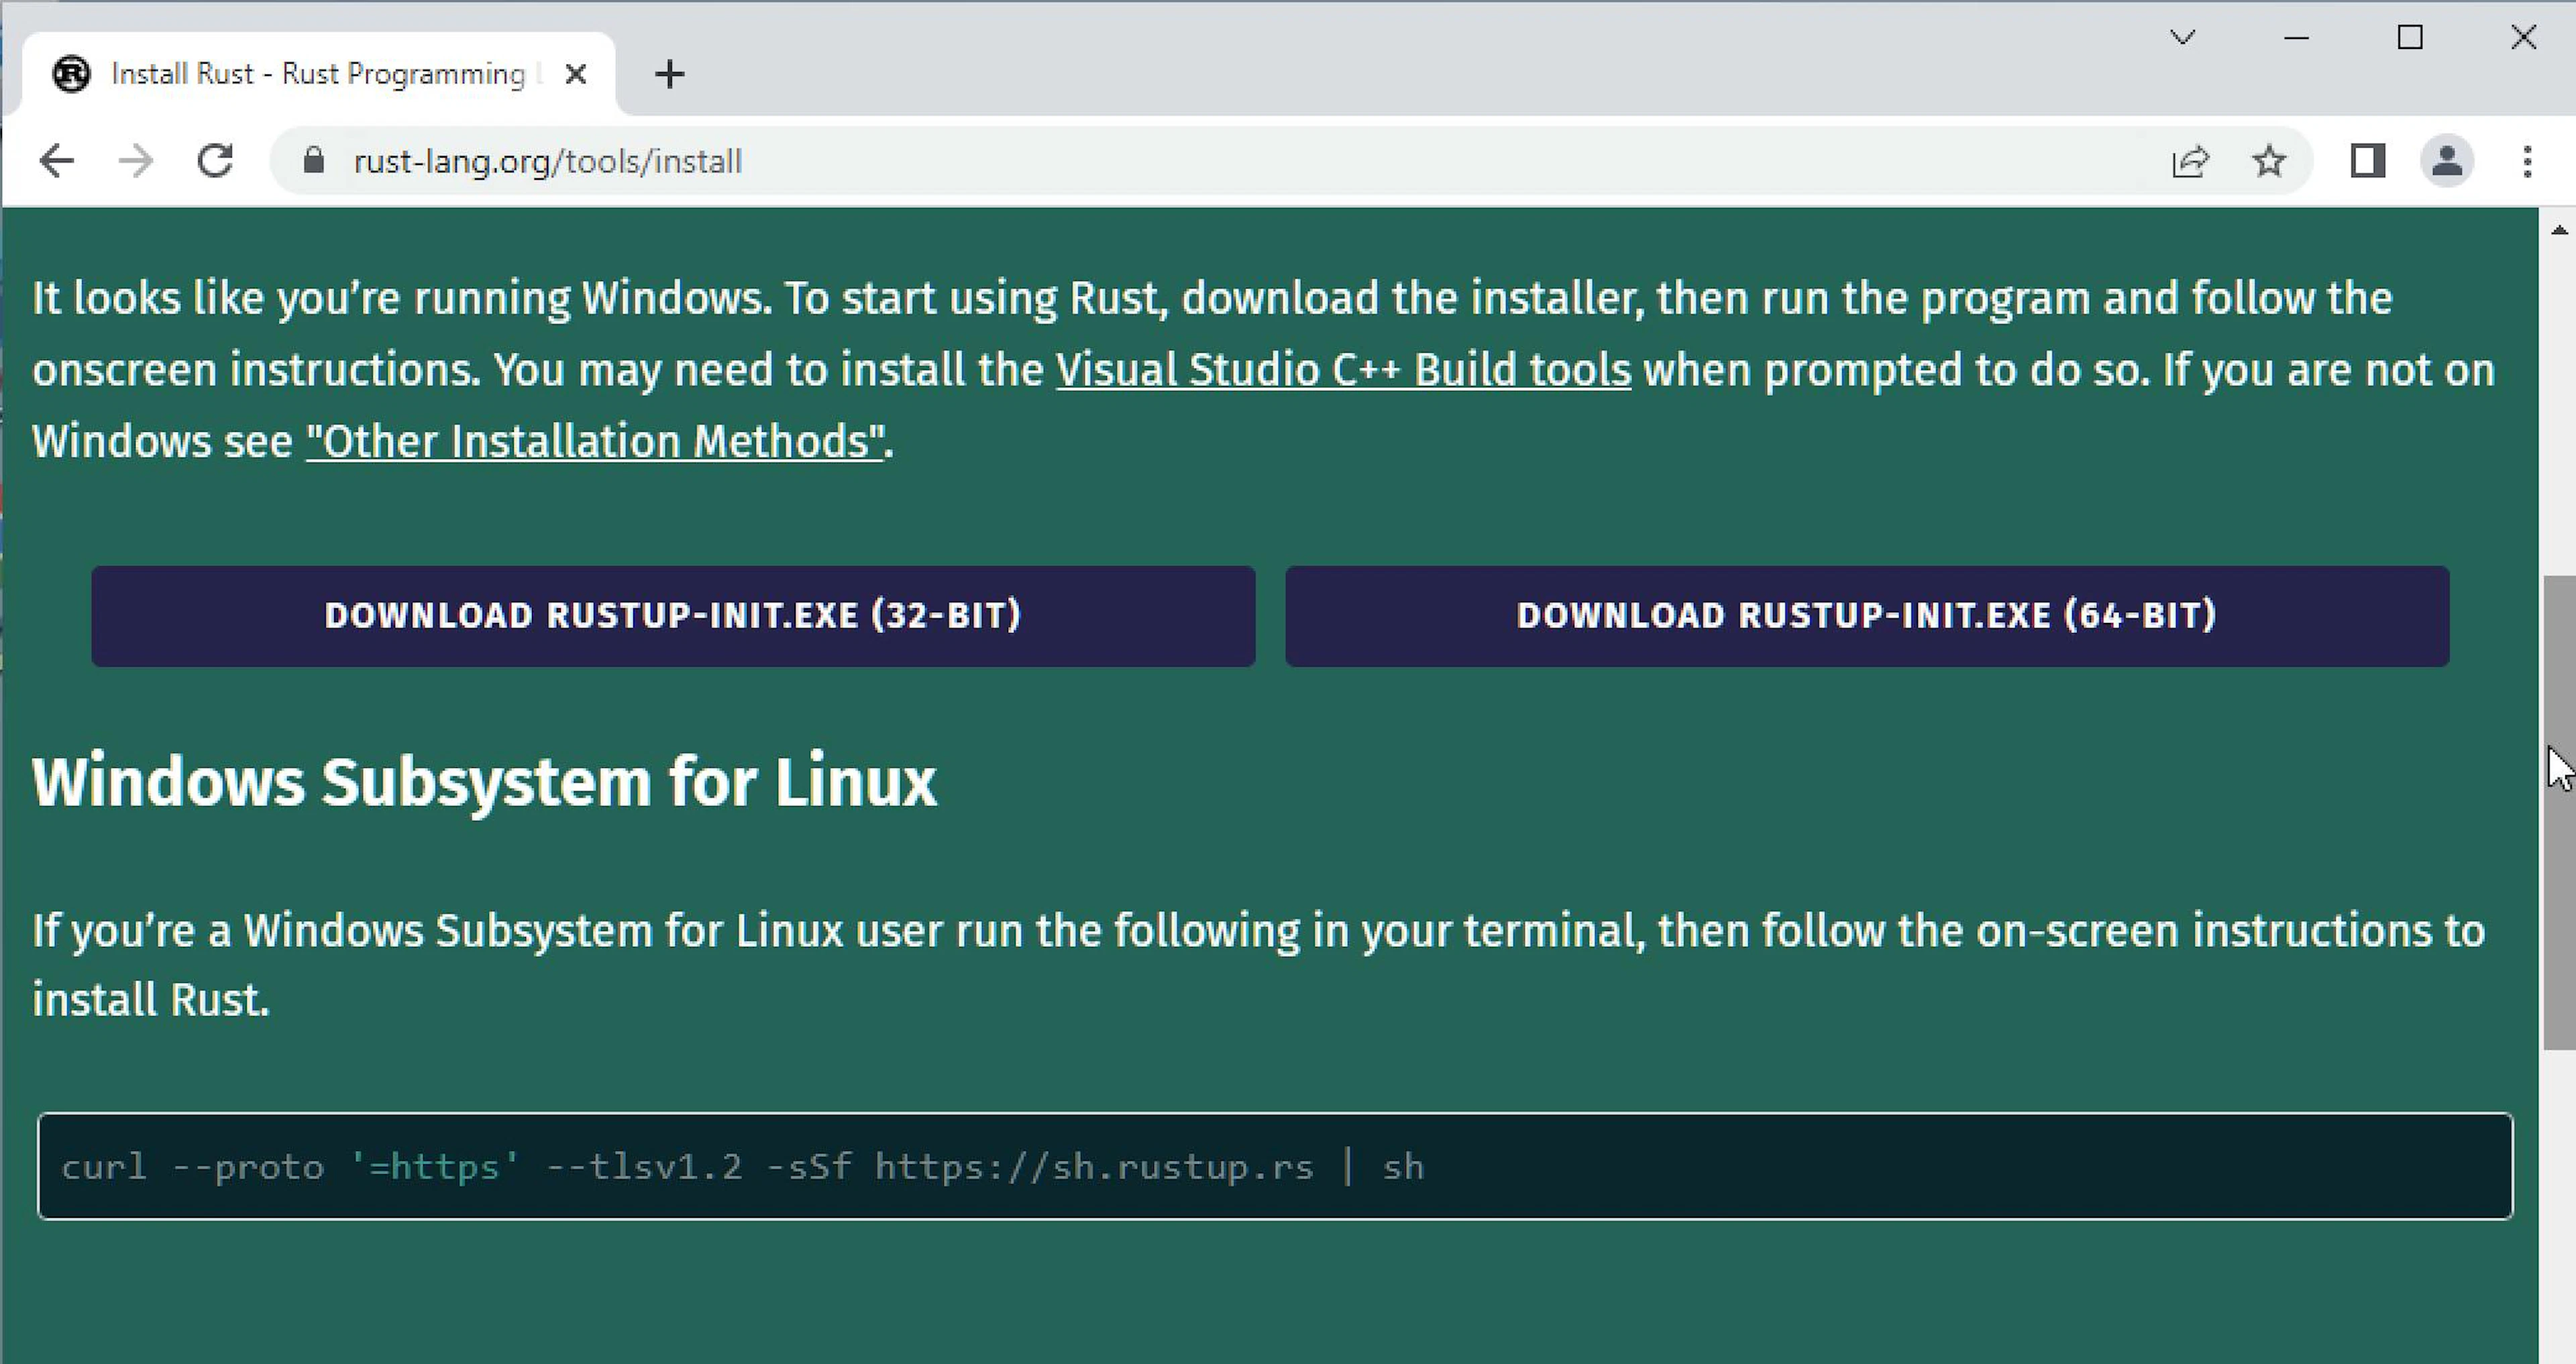Open "Other Installation Methods" link
2576x1364 pixels.
click(x=596, y=442)
